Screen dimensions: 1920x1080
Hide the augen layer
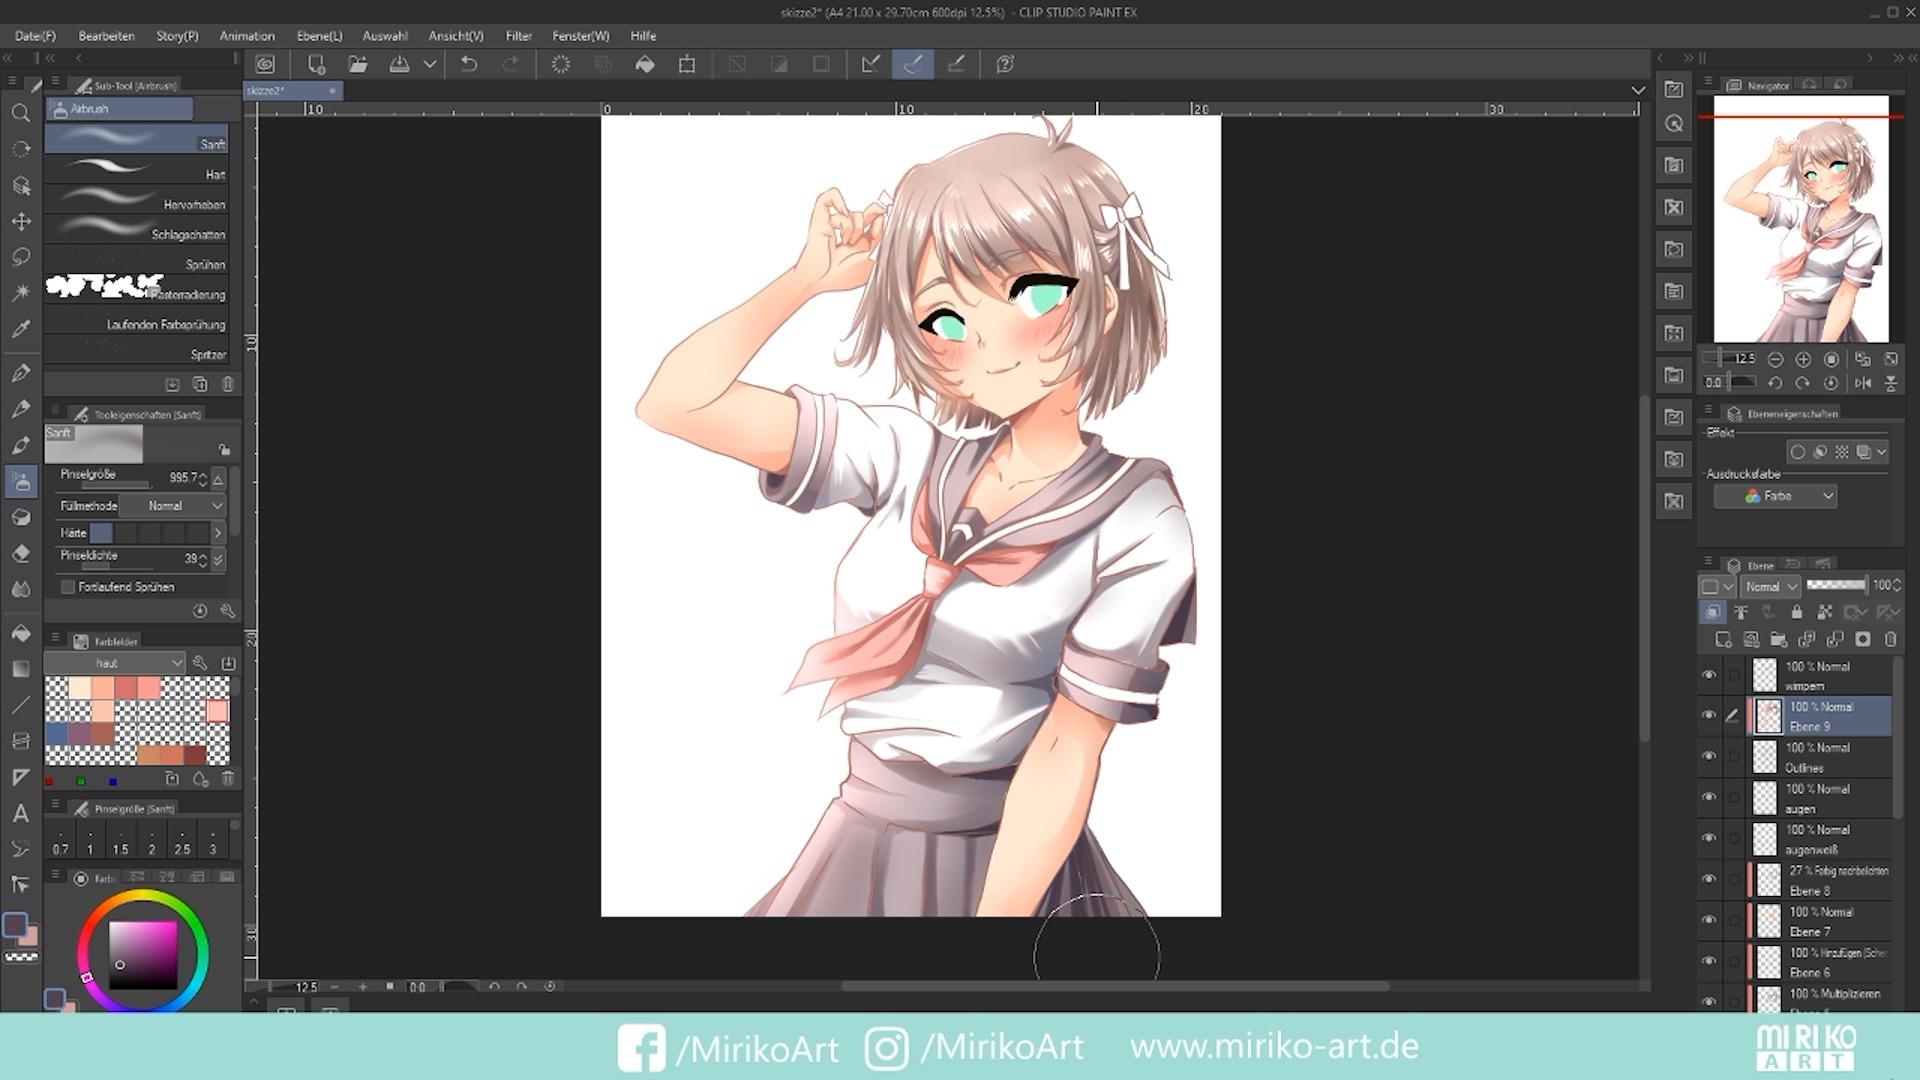1709,798
